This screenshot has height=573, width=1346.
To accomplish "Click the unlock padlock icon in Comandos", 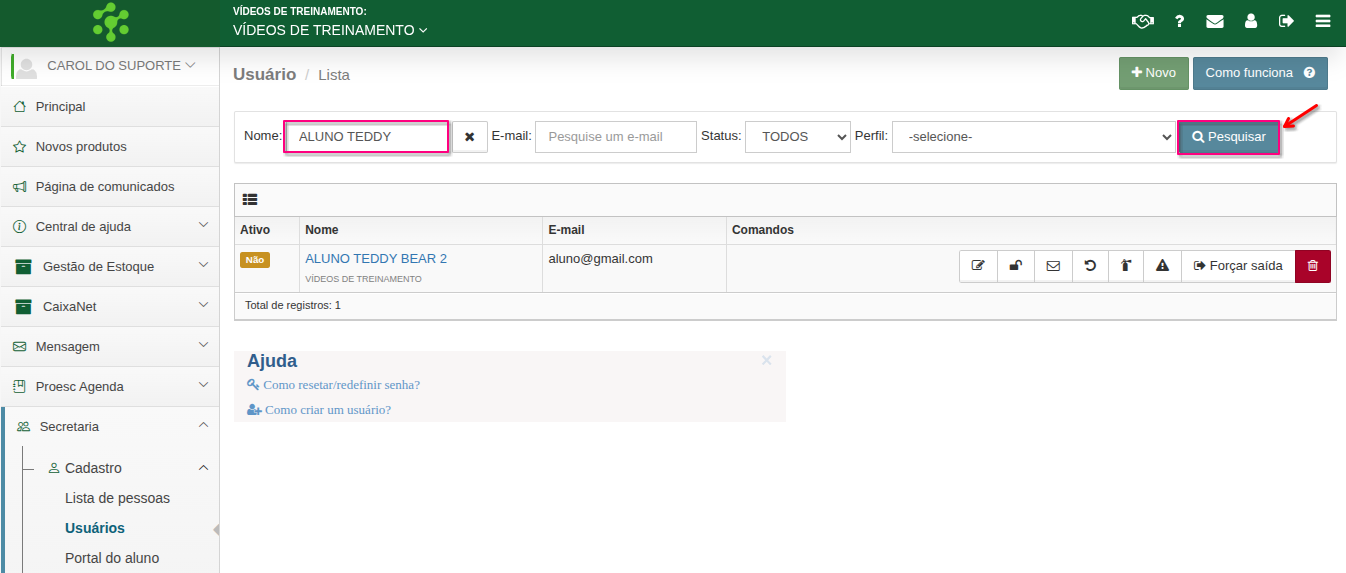I will tap(1015, 266).
